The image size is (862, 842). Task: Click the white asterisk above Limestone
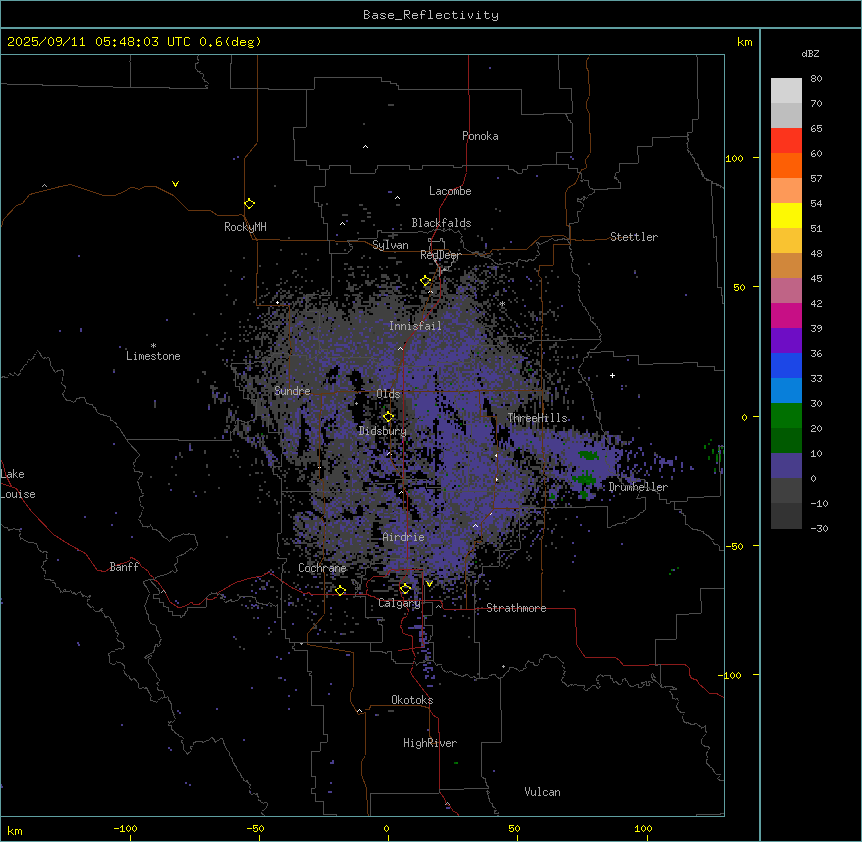[x=153, y=346]
